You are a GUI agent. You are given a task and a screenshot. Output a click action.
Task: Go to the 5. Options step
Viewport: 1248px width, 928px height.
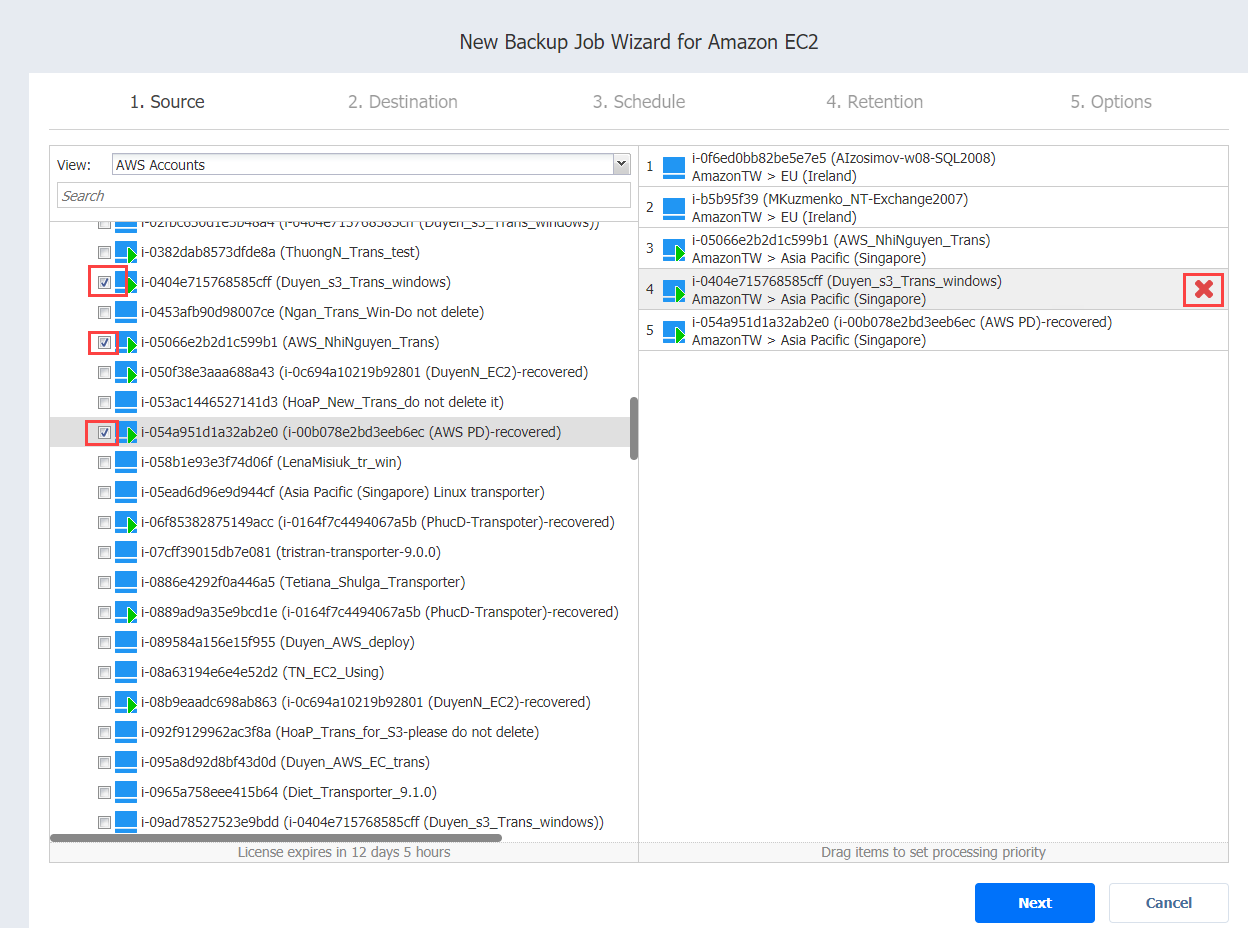pos(1111,102)
